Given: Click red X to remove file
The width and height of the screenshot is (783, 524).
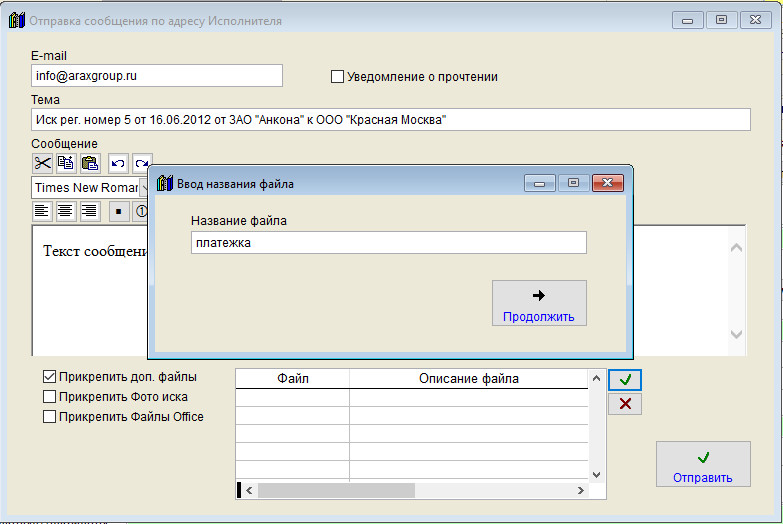Looking at the screenshot, I should 625,404.
